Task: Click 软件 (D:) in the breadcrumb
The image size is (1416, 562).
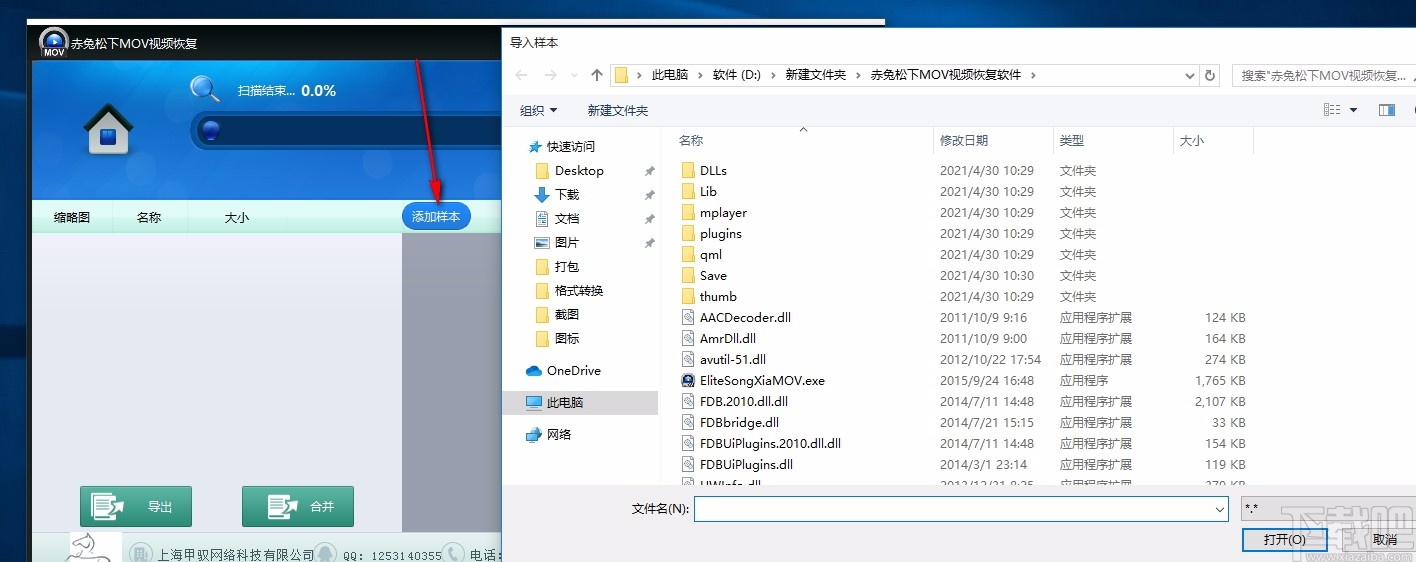Action: (x=737, y=75)
